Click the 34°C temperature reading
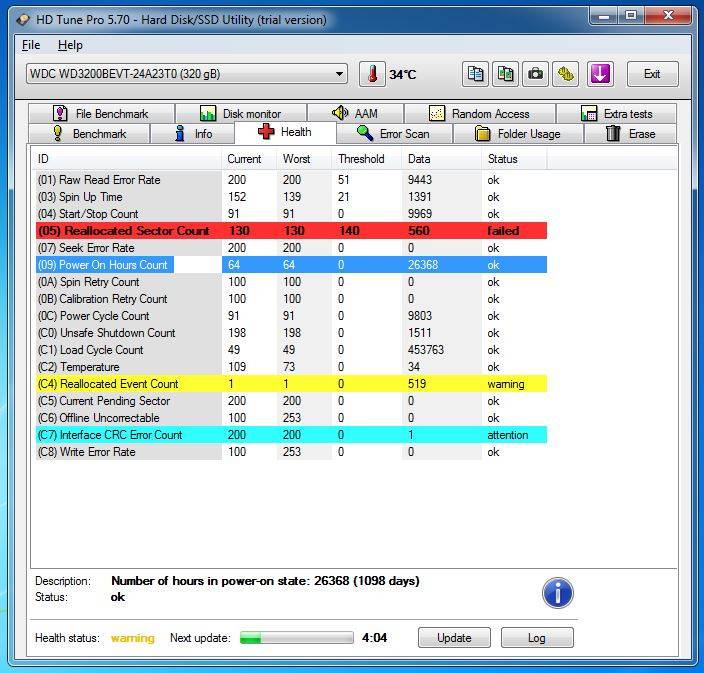704x673 pixels. (x=403, y=75)
